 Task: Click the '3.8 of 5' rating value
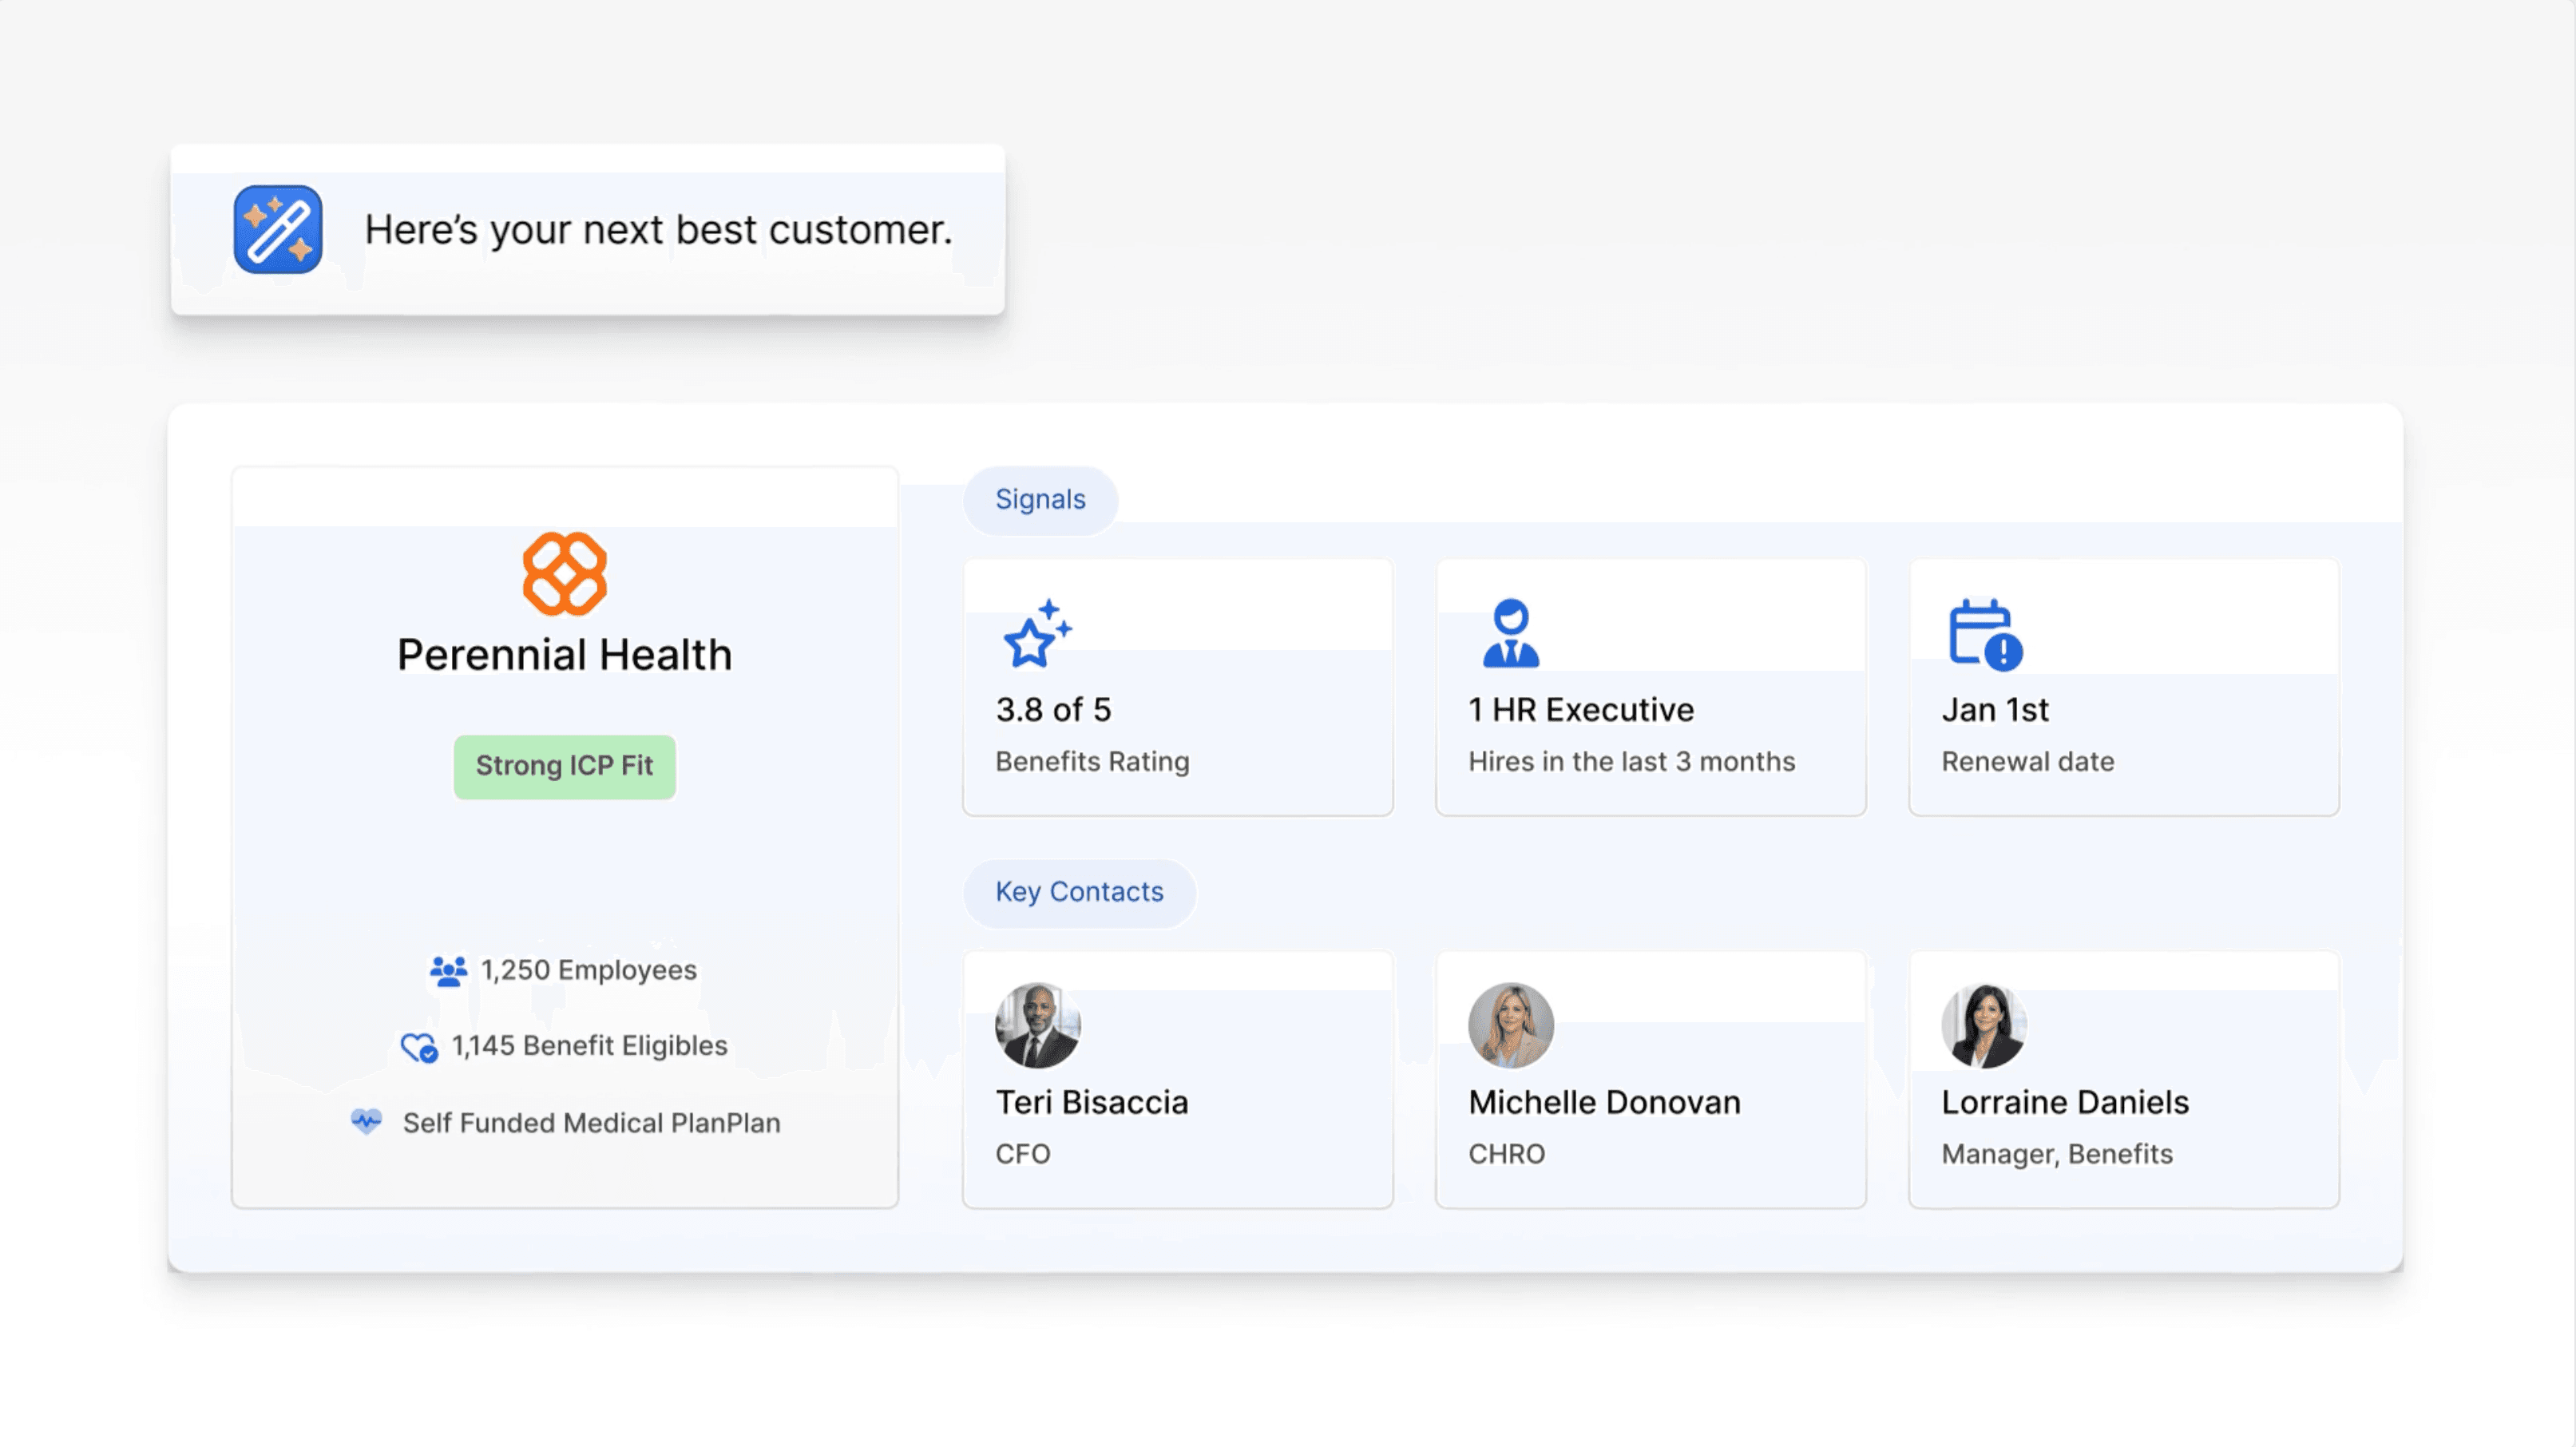(1053, 710)
